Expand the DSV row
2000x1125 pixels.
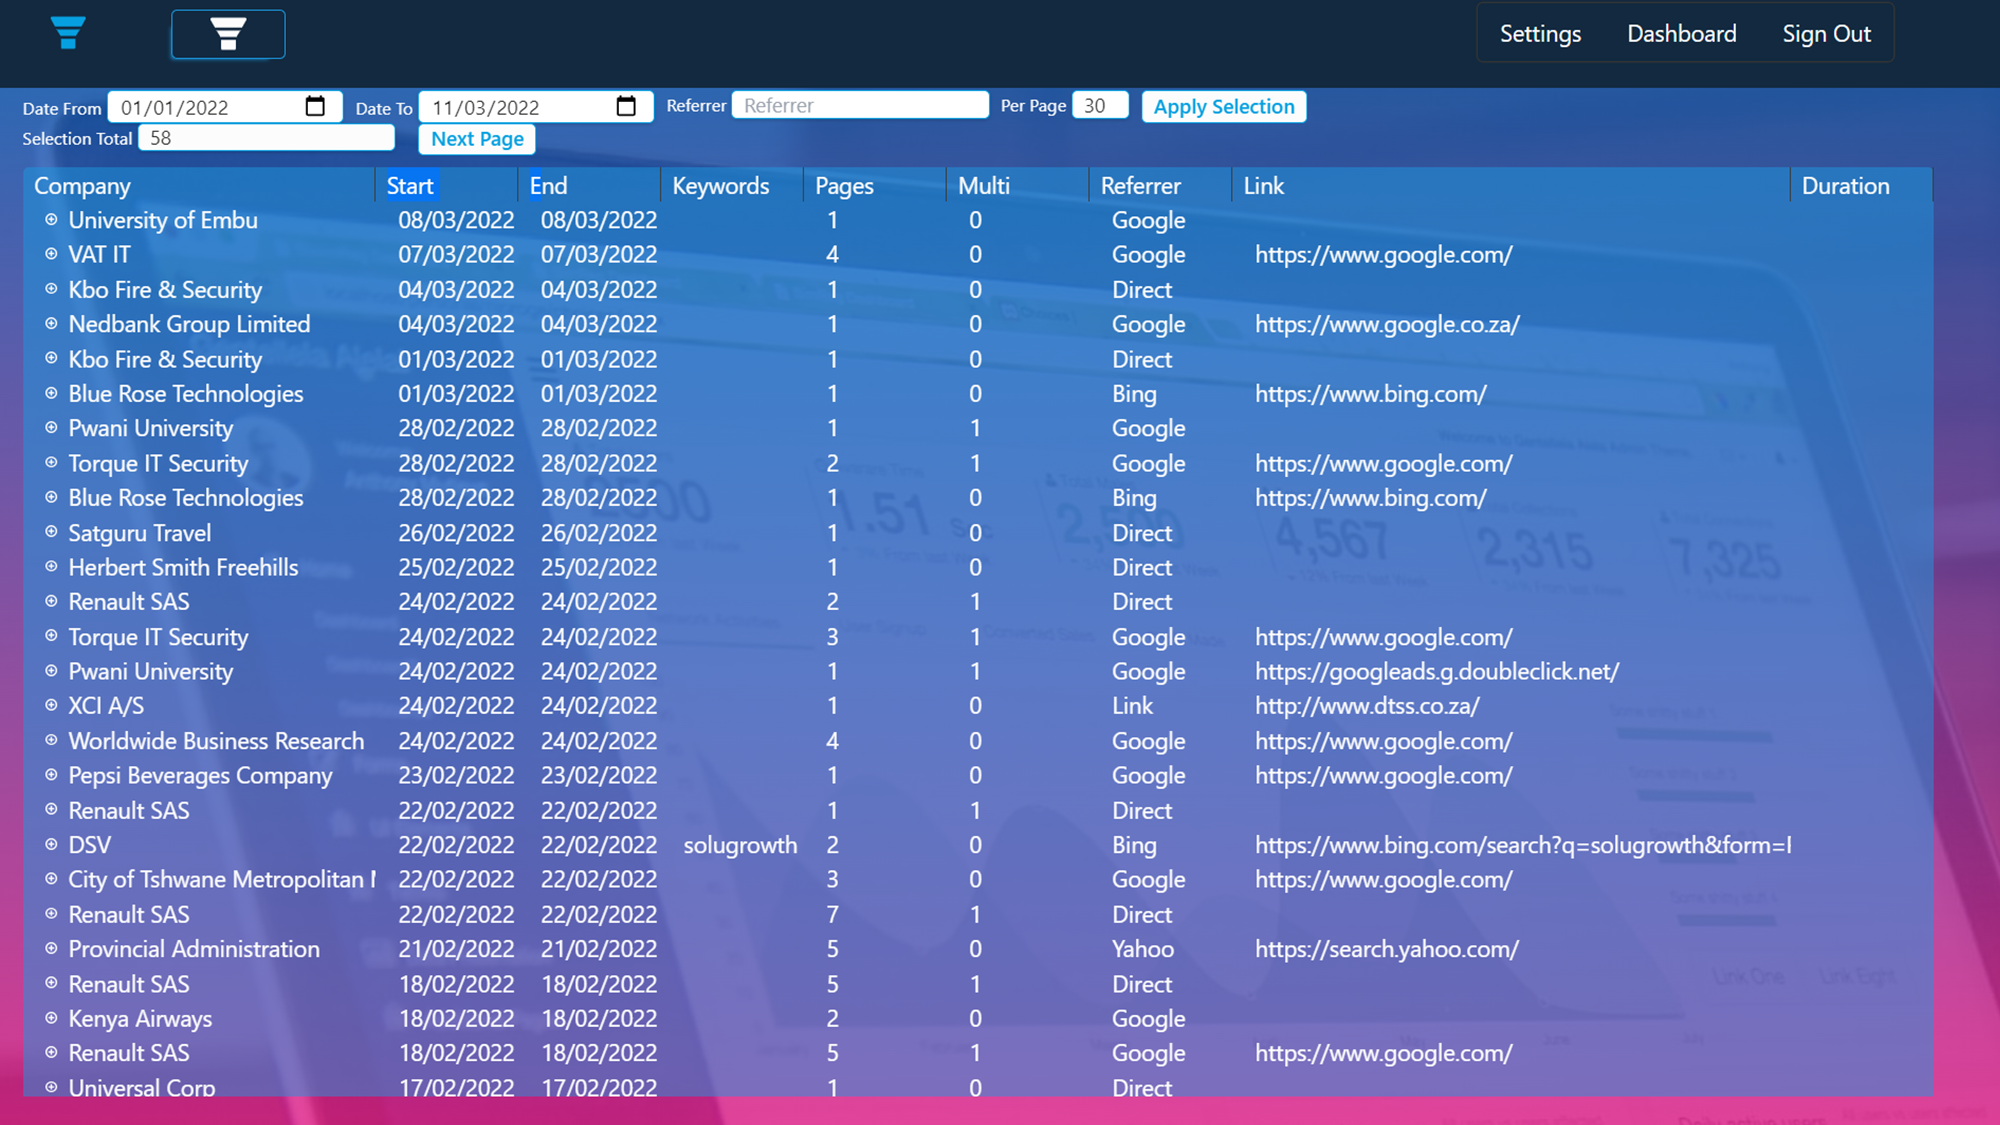click(51, 844)
